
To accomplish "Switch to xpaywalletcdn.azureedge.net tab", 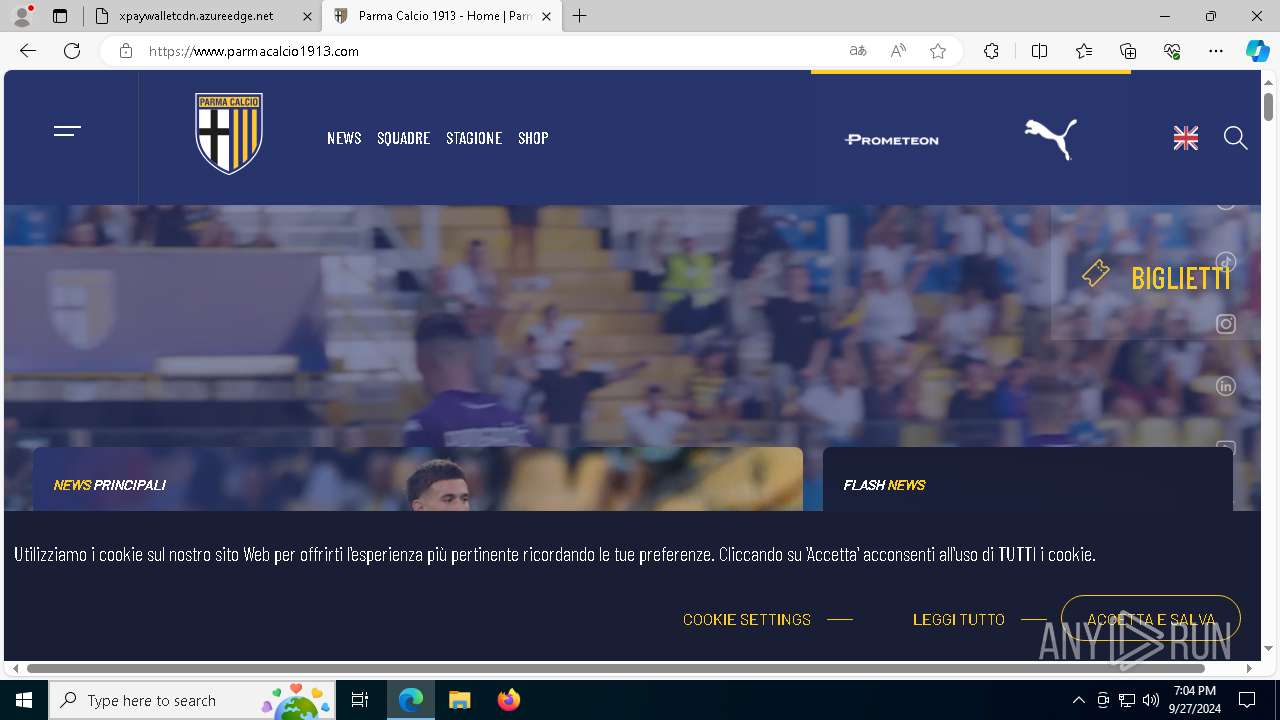I will [x=196, y=16].
